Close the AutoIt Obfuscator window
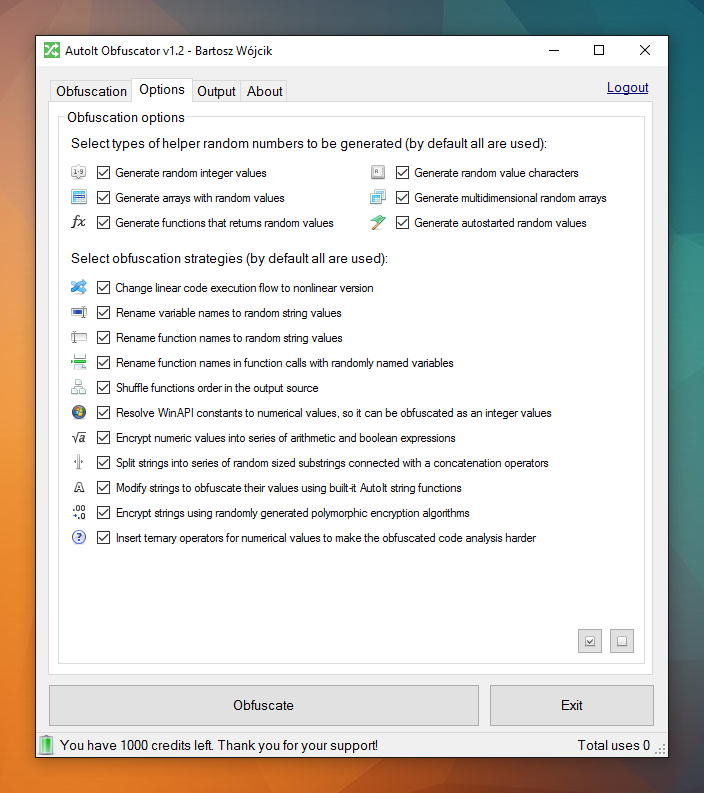The width and height of the screenshot is (704, 793). pyautogui.click(x=644, y=51)
